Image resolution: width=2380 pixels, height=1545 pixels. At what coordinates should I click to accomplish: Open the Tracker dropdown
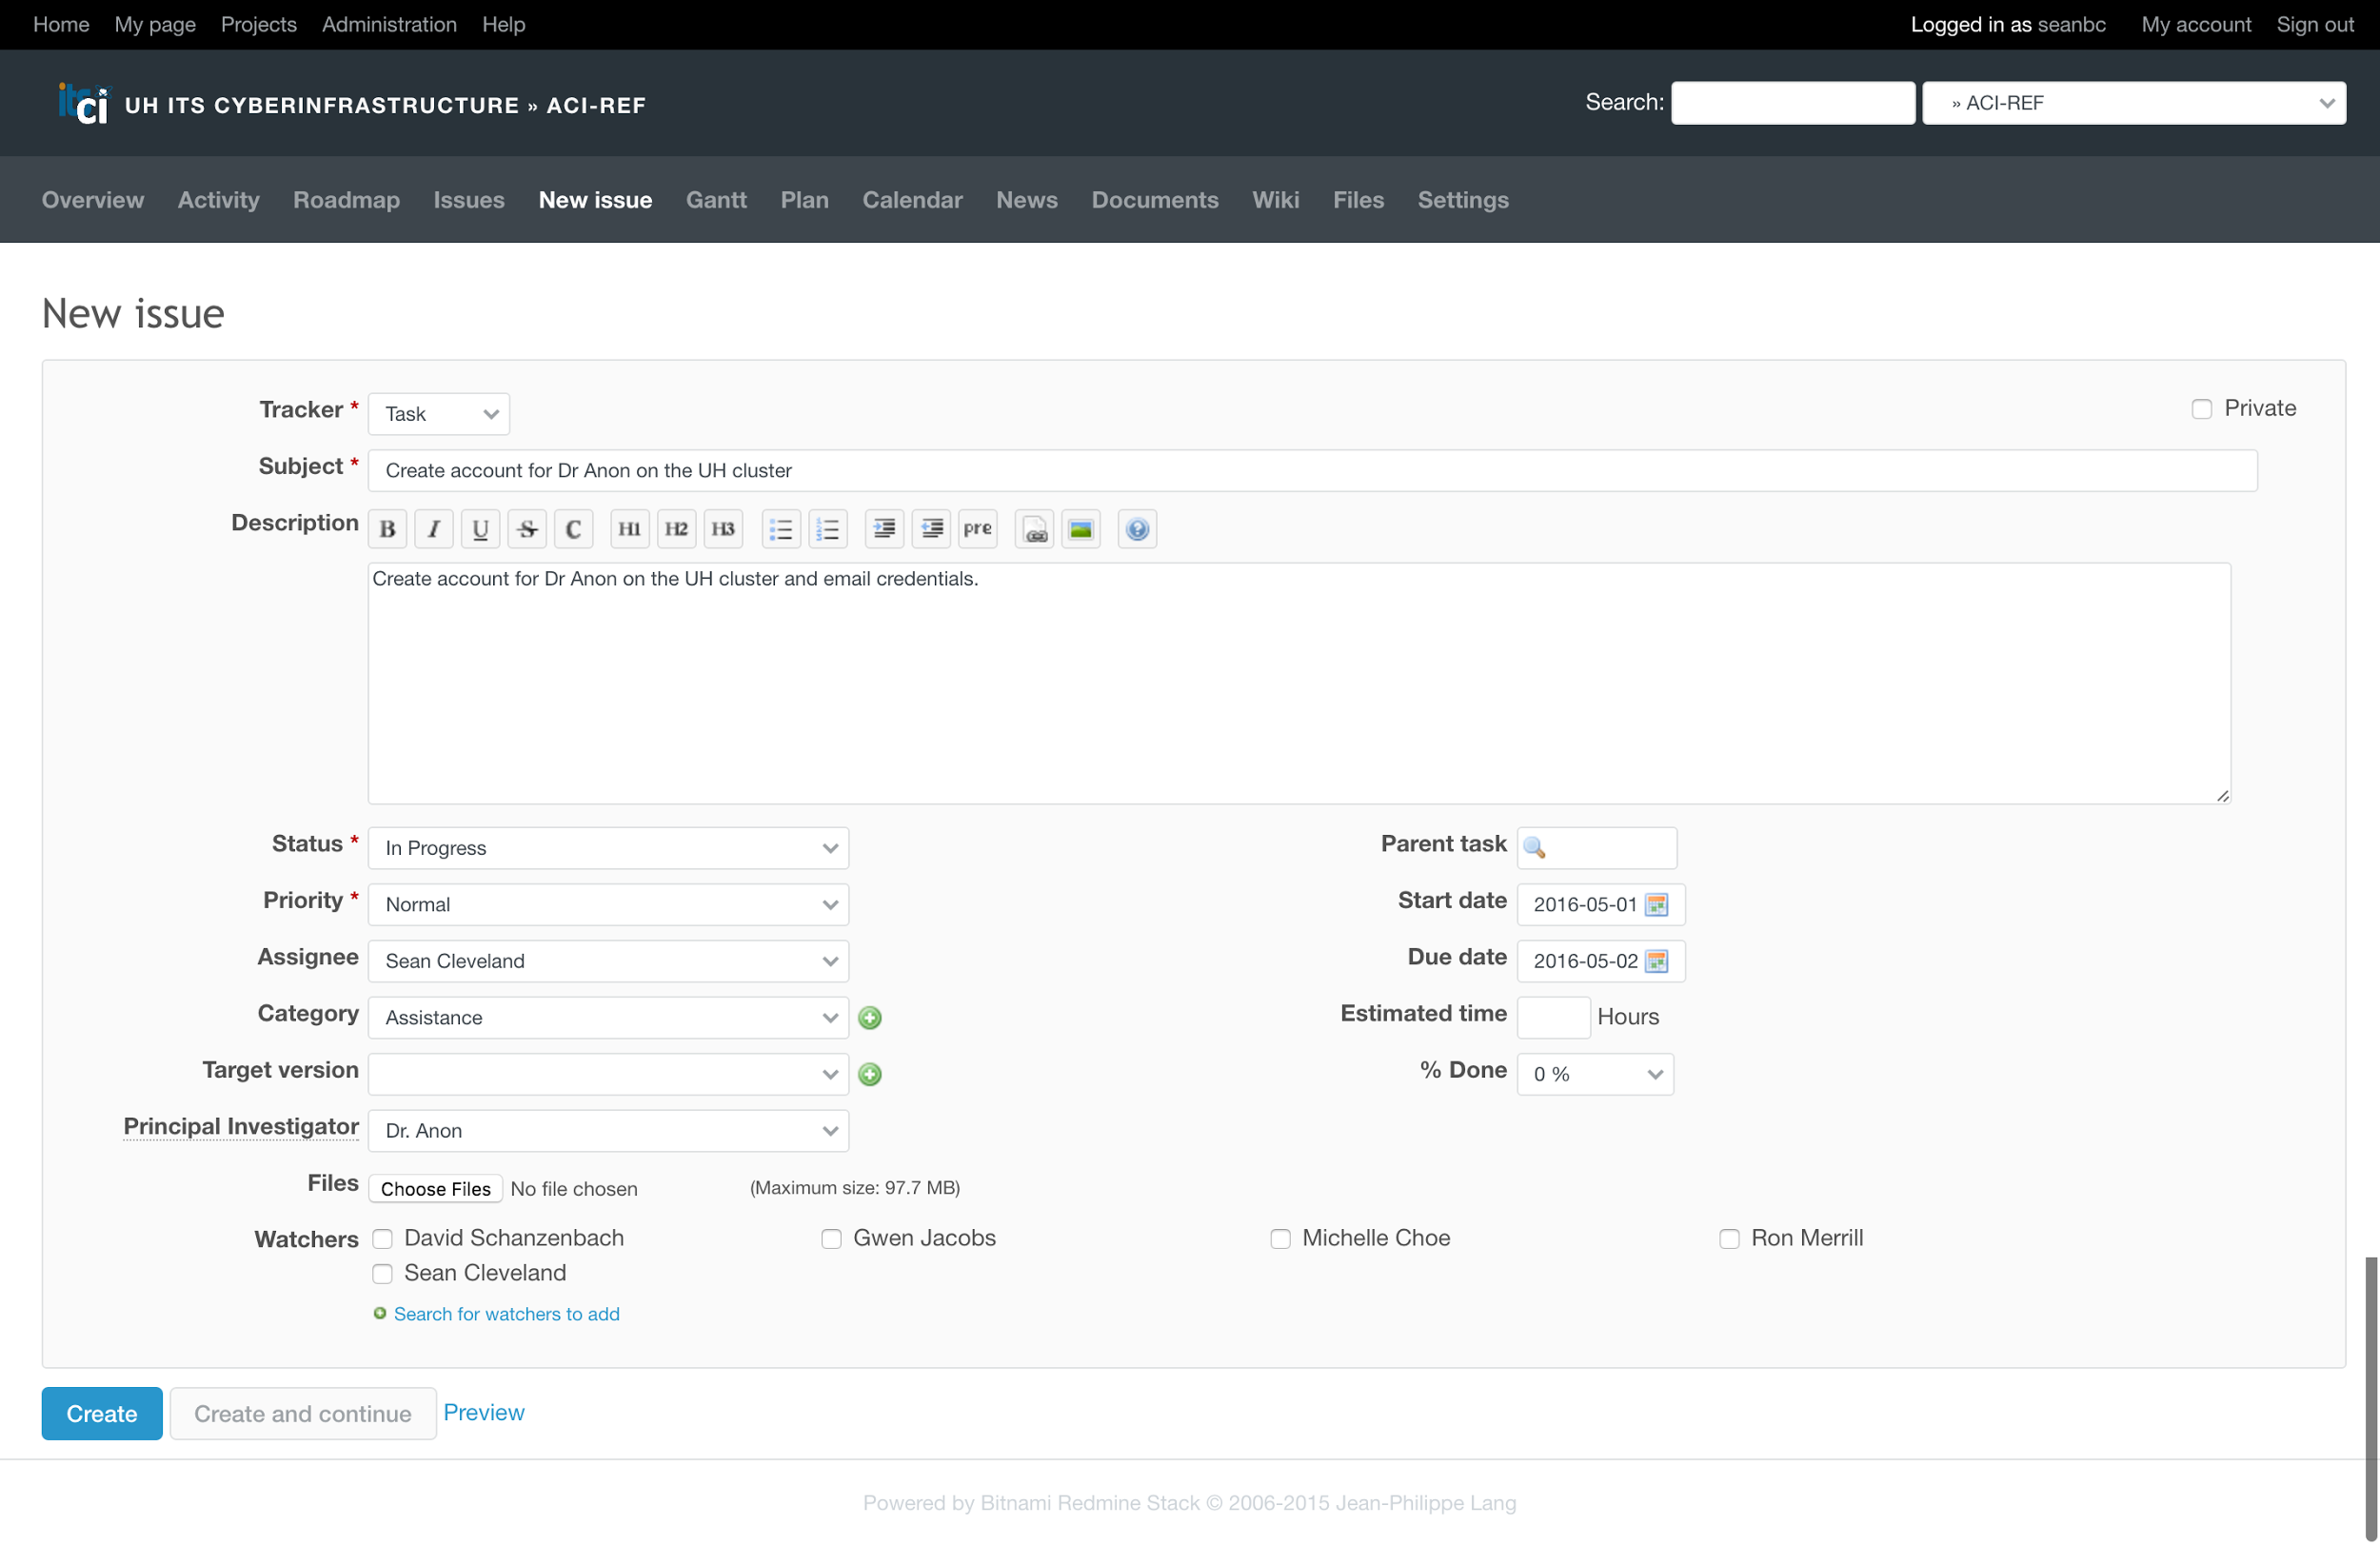(x=439, y=414)
